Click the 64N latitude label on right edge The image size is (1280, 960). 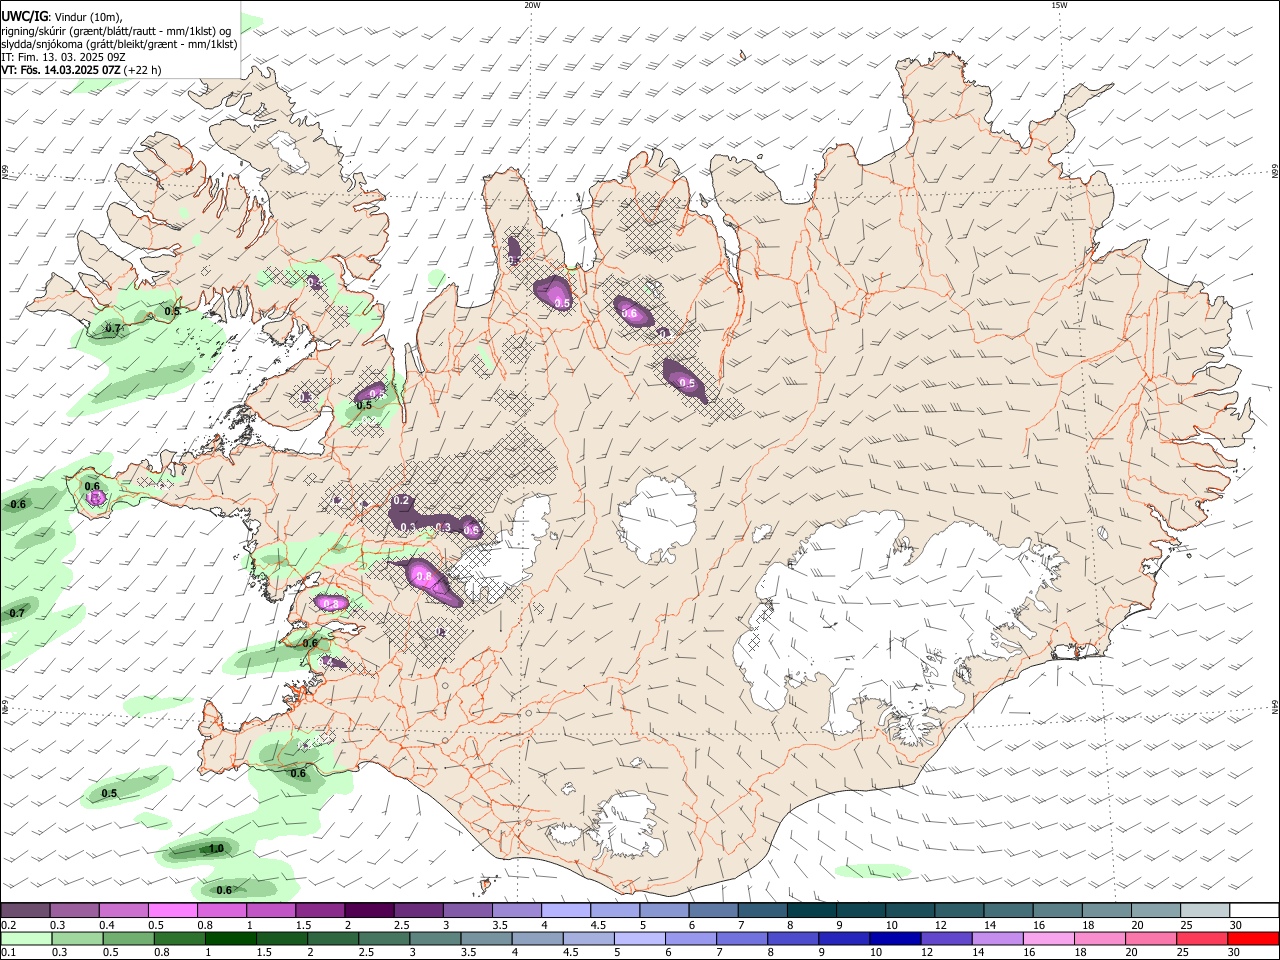(1275, 707)
